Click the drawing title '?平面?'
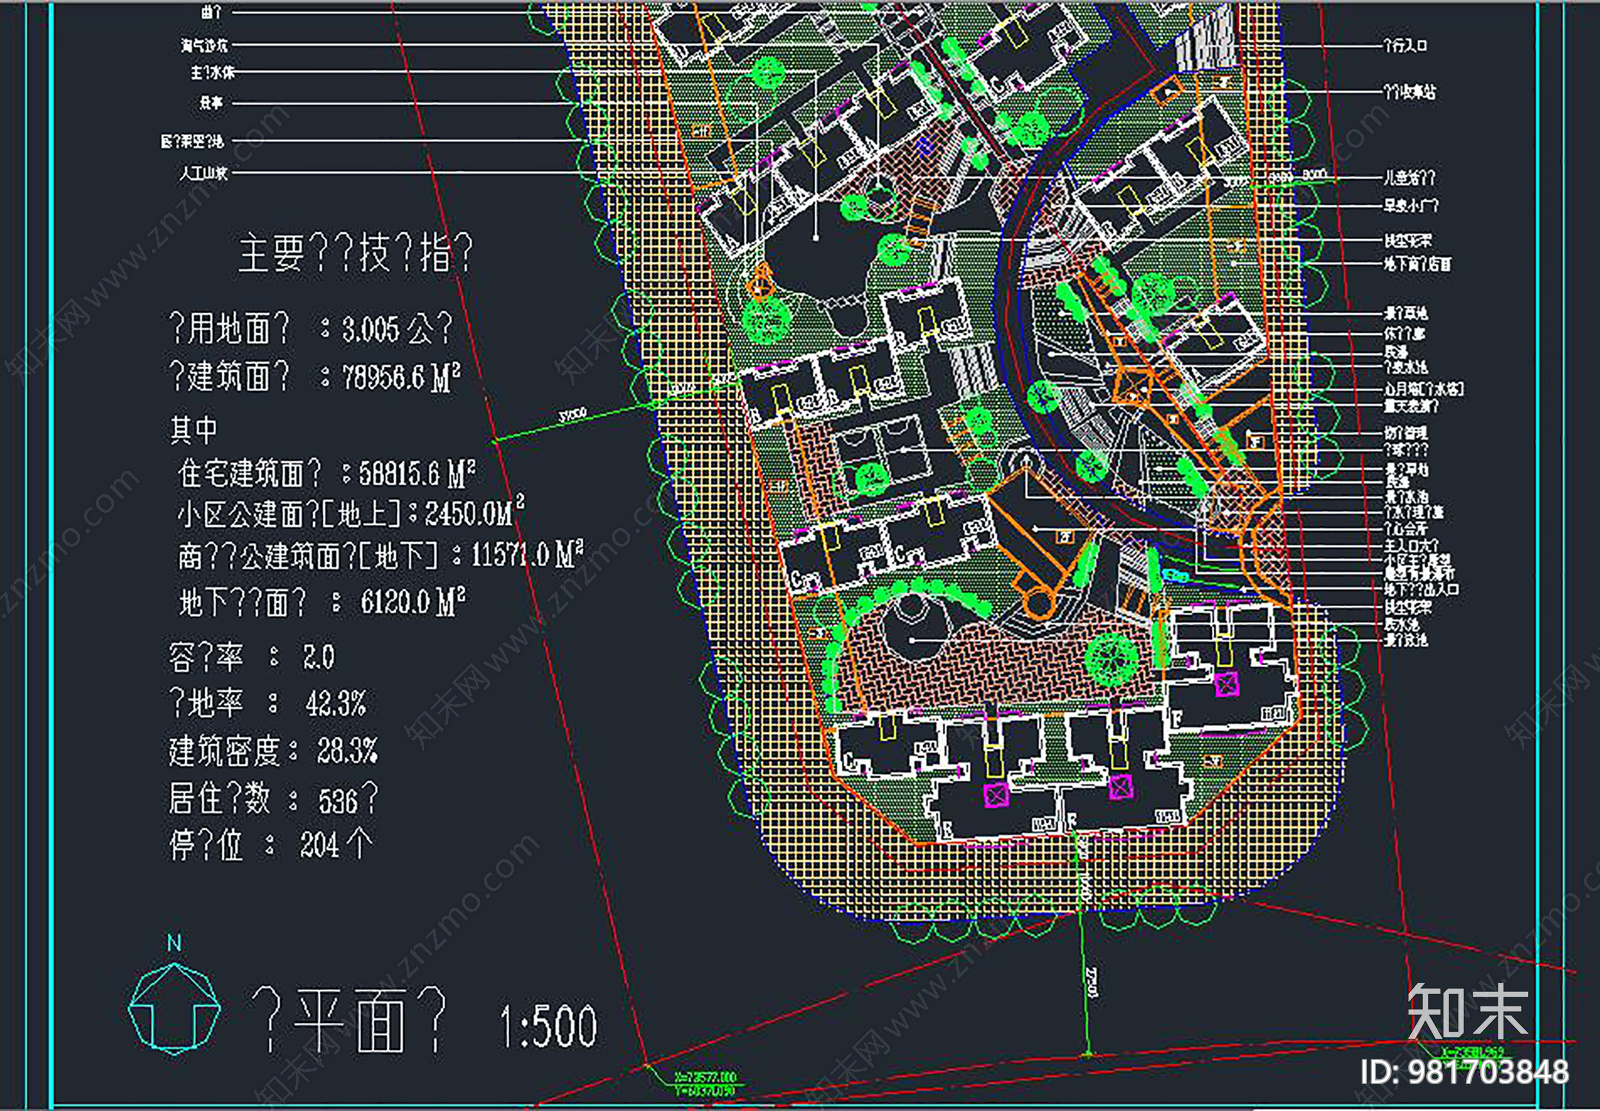 coord(347,1019)
